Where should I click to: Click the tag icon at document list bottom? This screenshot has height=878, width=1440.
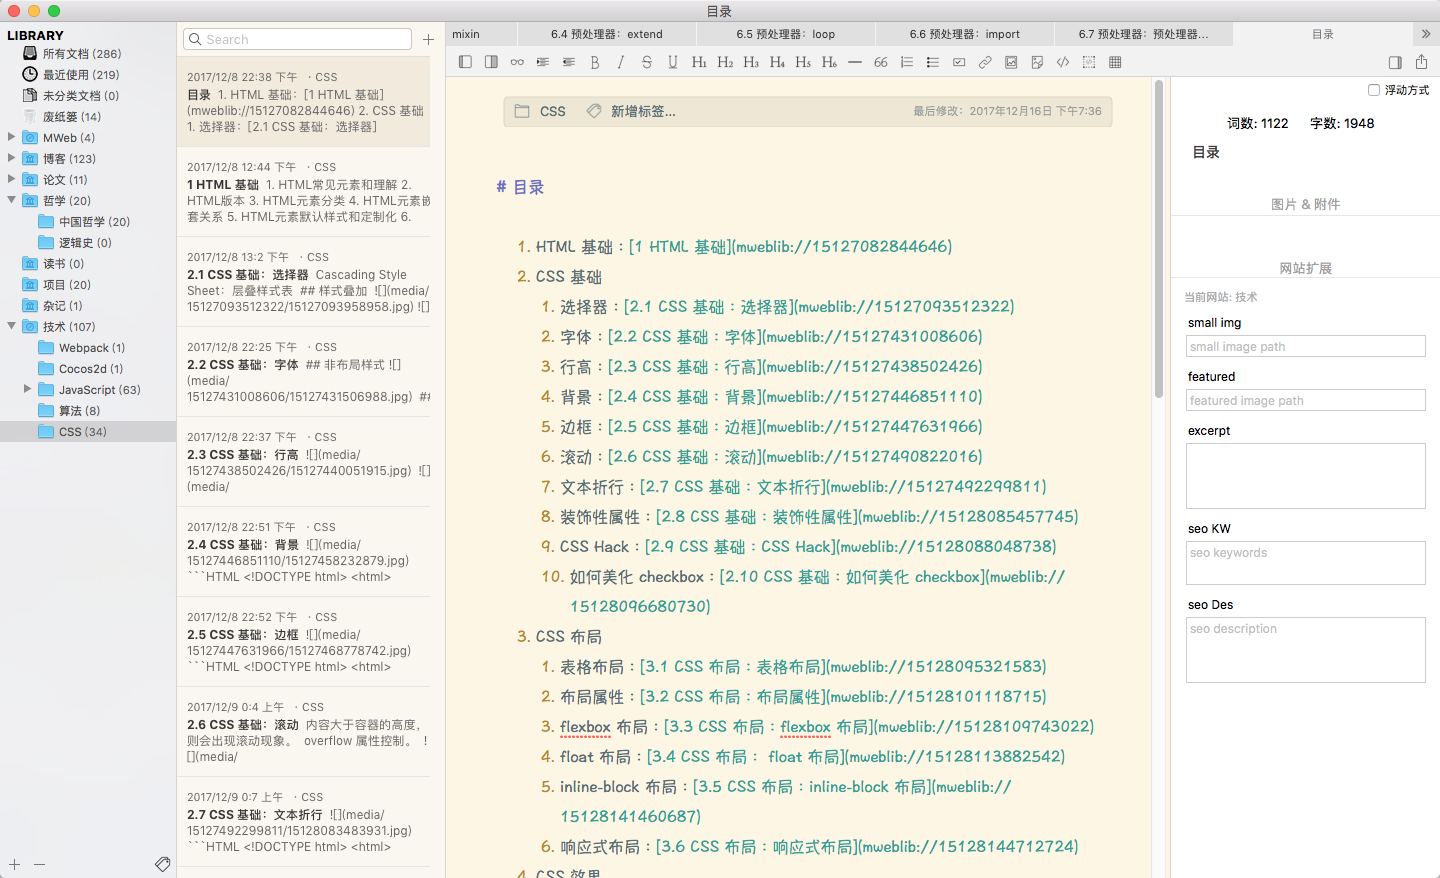point(163,864)
